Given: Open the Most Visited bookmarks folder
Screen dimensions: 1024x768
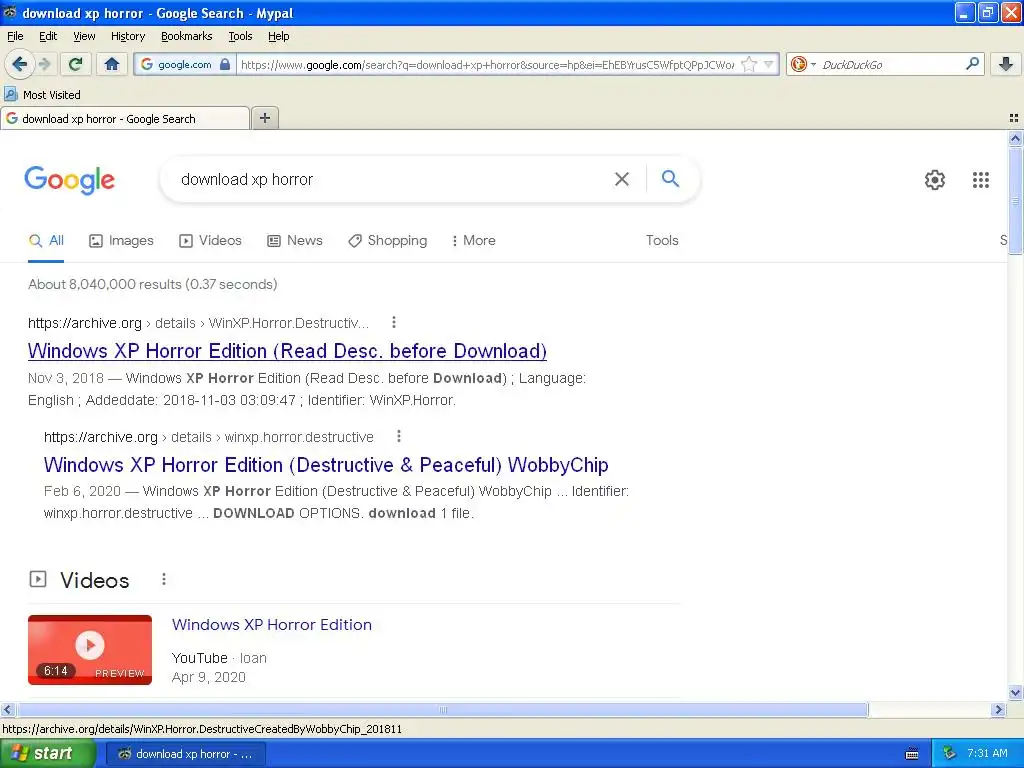Looking at the screenshot, I should [x=42, y=95].
